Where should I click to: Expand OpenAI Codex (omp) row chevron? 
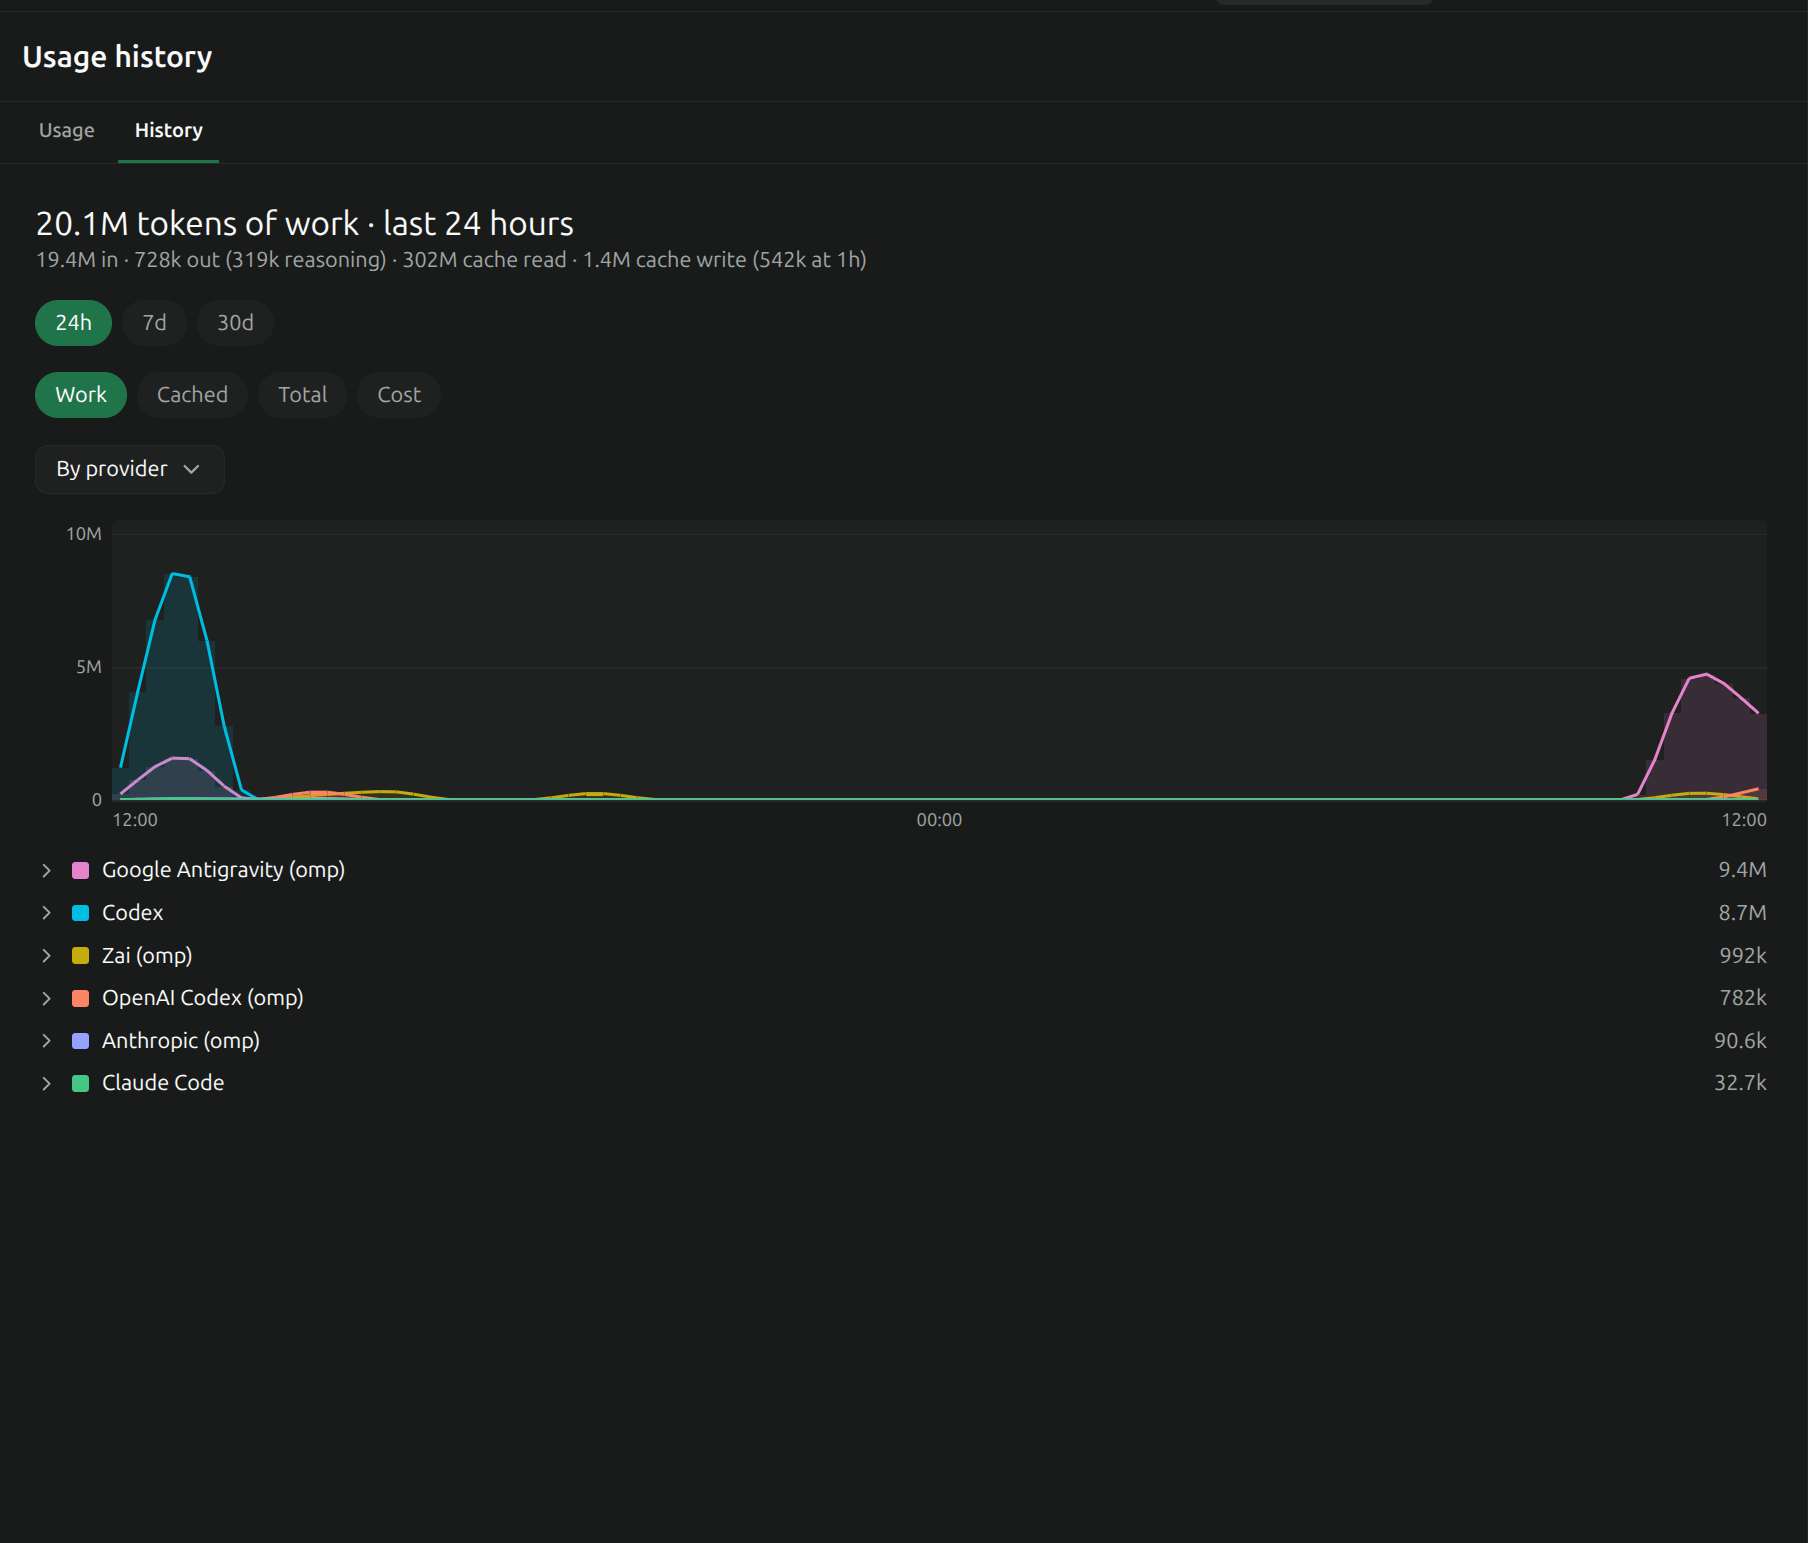tap(46, 999)
